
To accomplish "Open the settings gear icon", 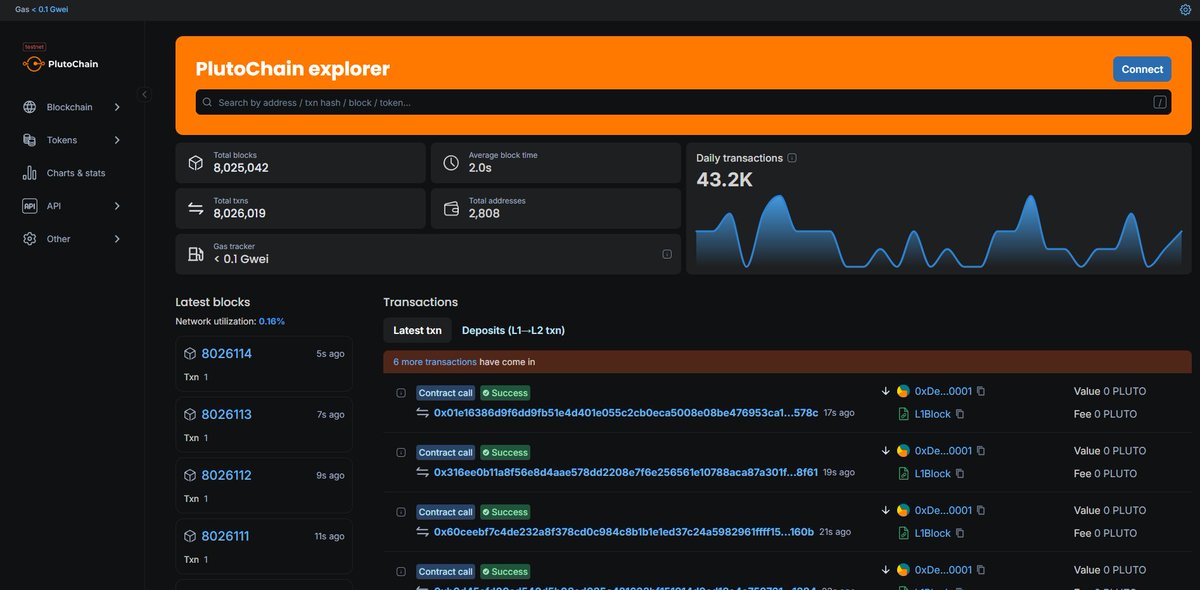I will coord(1185,9).
